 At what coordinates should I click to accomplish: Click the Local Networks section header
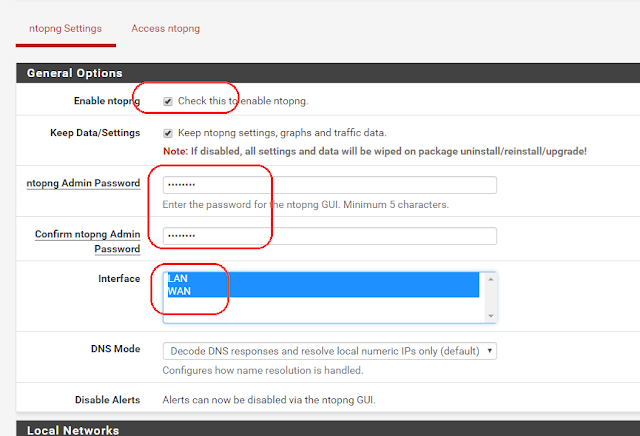(328, 428)
